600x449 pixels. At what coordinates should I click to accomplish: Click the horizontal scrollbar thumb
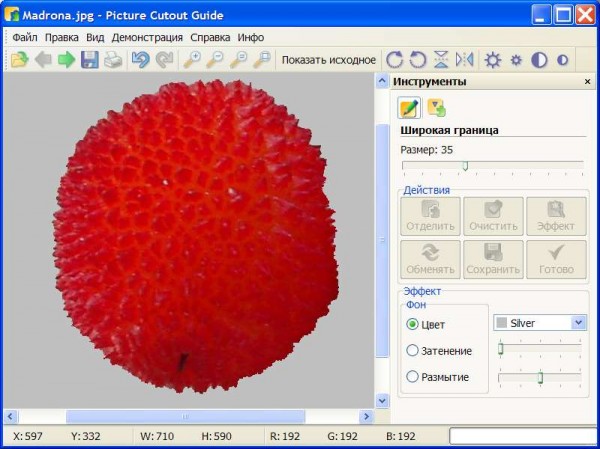click(185, 416)
